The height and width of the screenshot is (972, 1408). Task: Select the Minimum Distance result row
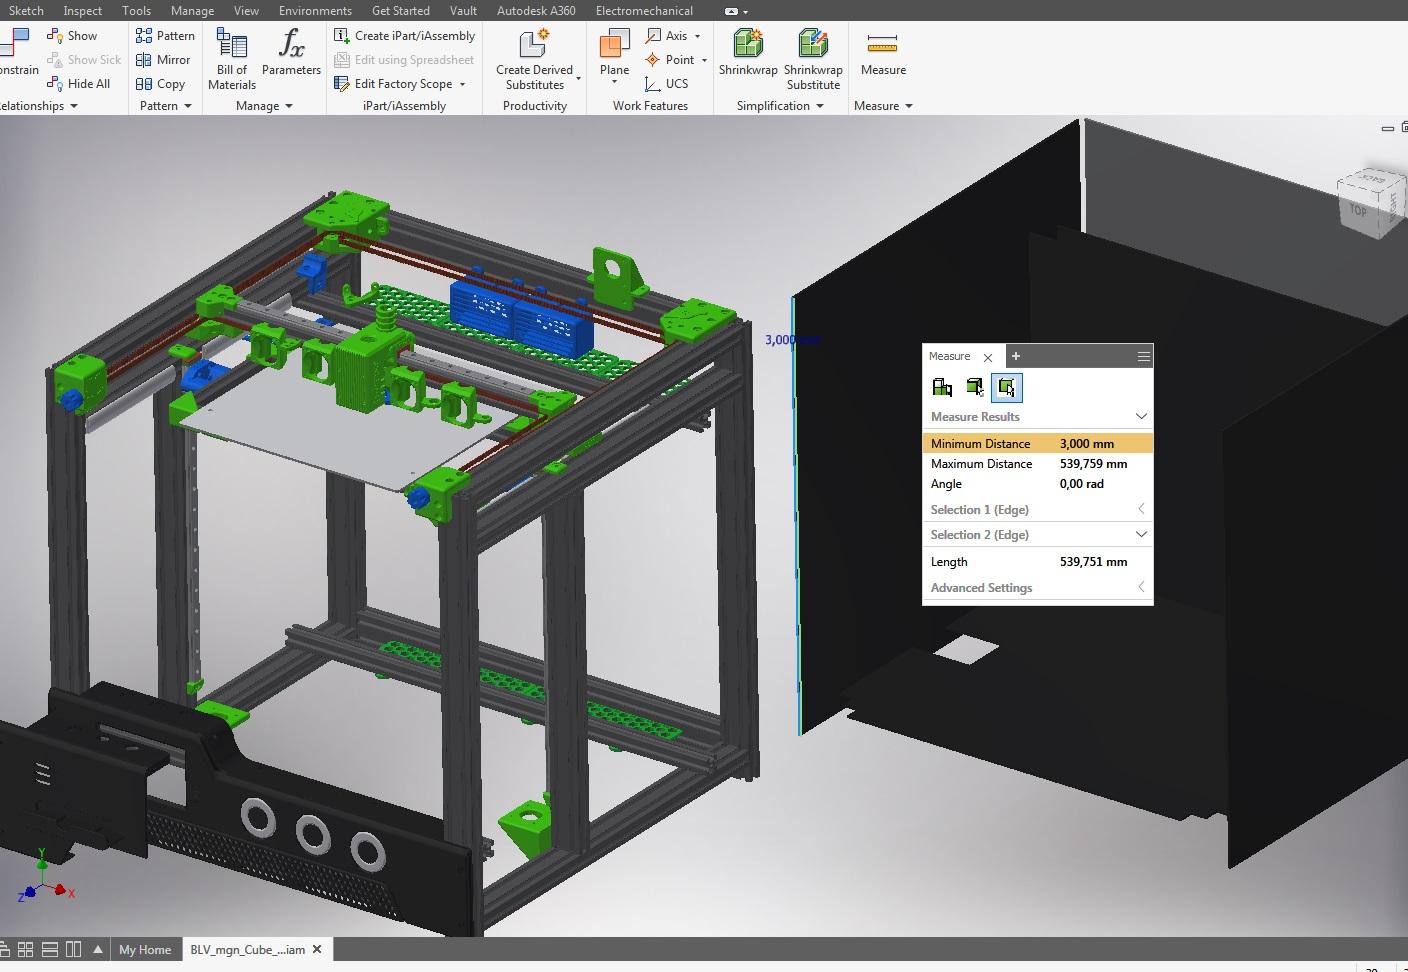(x=1036, y=444)
